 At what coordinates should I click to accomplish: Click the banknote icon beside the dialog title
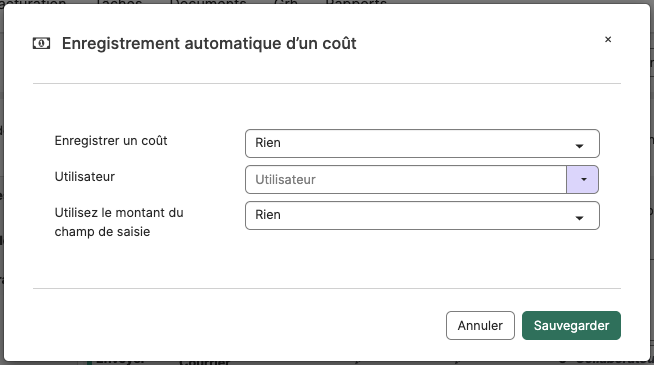tap(41, 43)
